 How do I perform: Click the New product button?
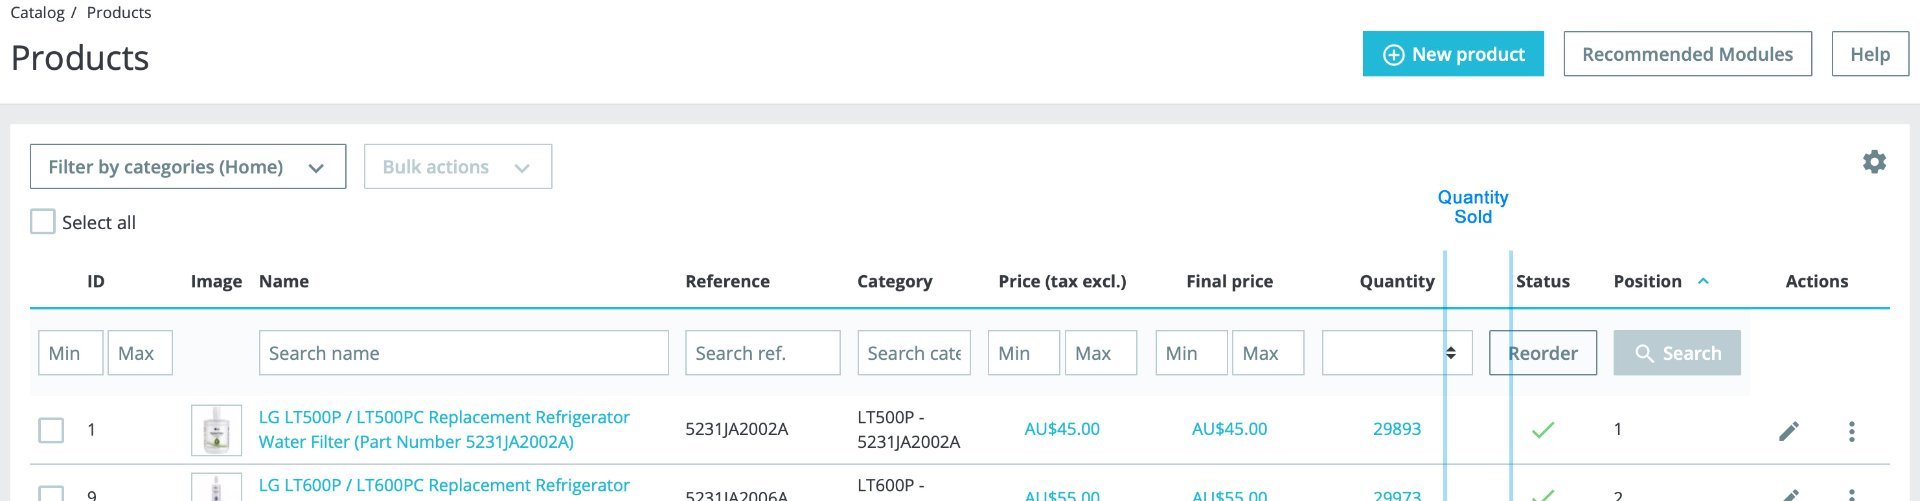pos(1452,54)
